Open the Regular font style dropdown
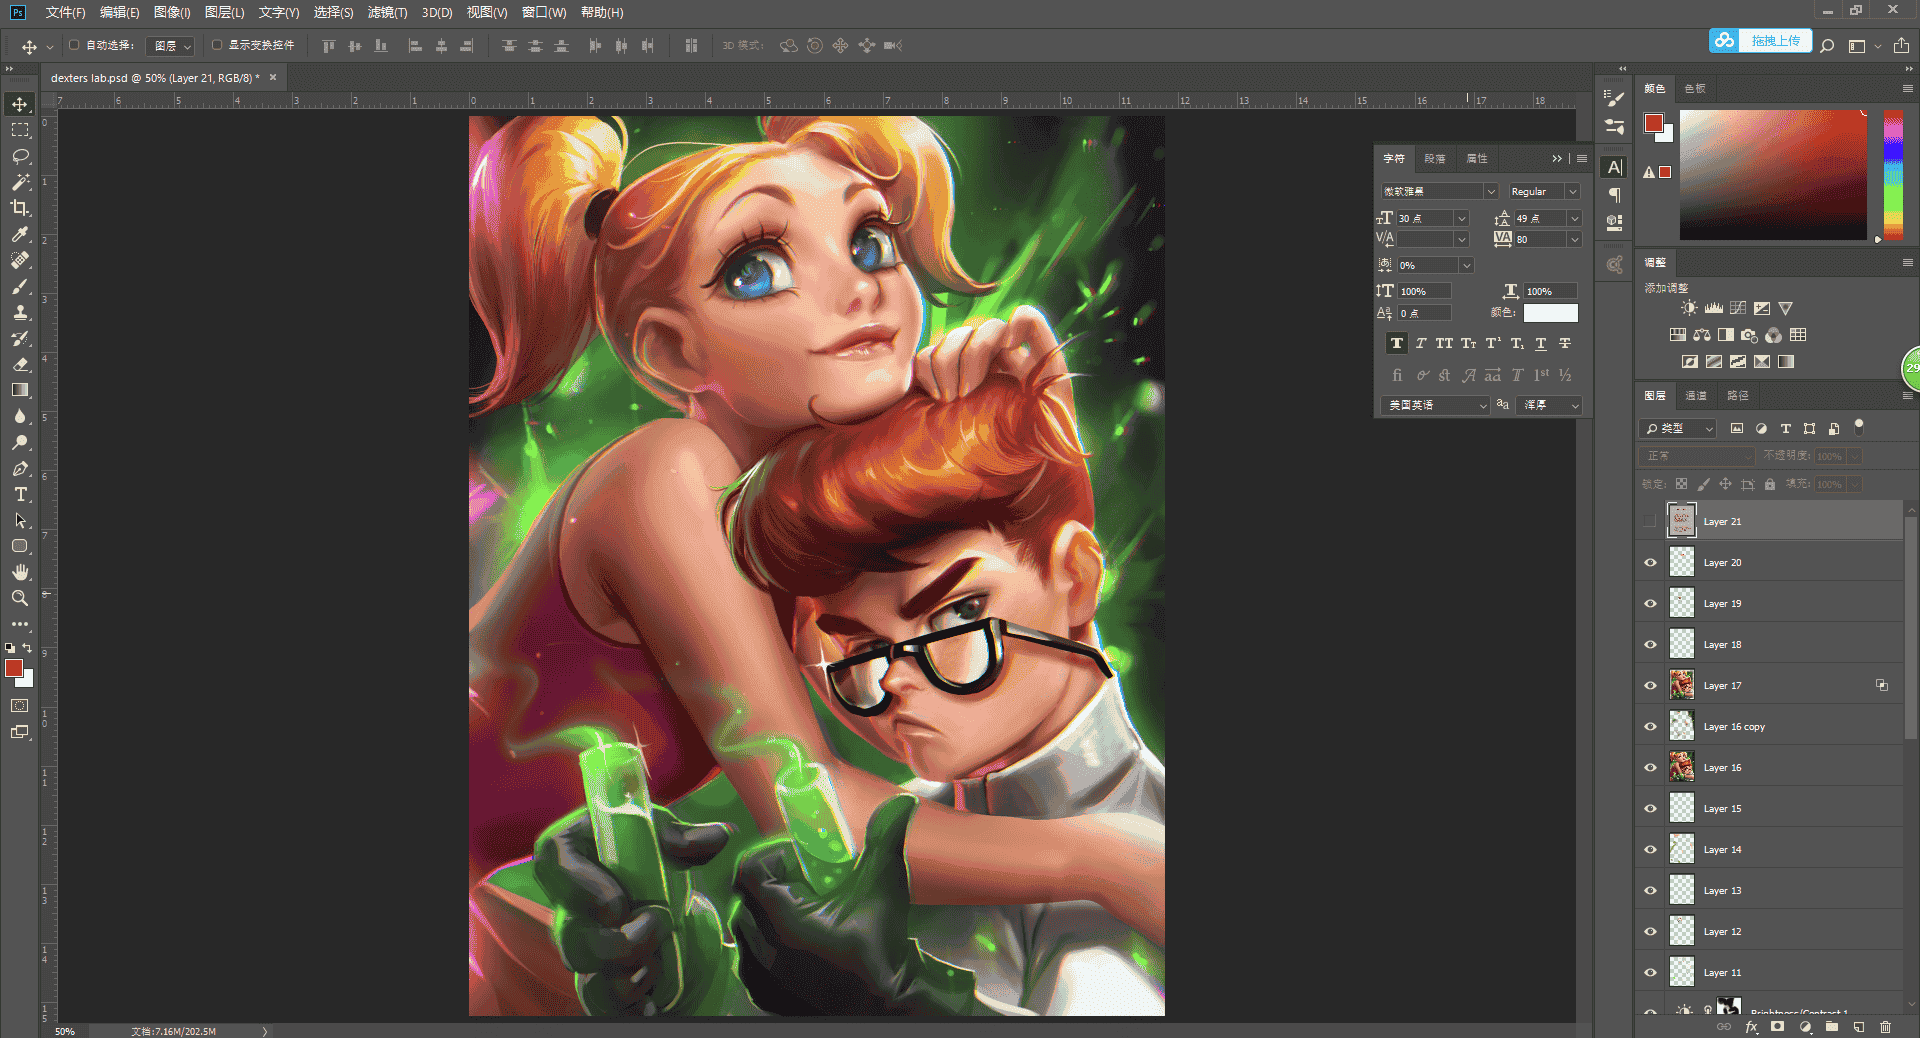The image size is (1920, 1038). click(1573, 191)
